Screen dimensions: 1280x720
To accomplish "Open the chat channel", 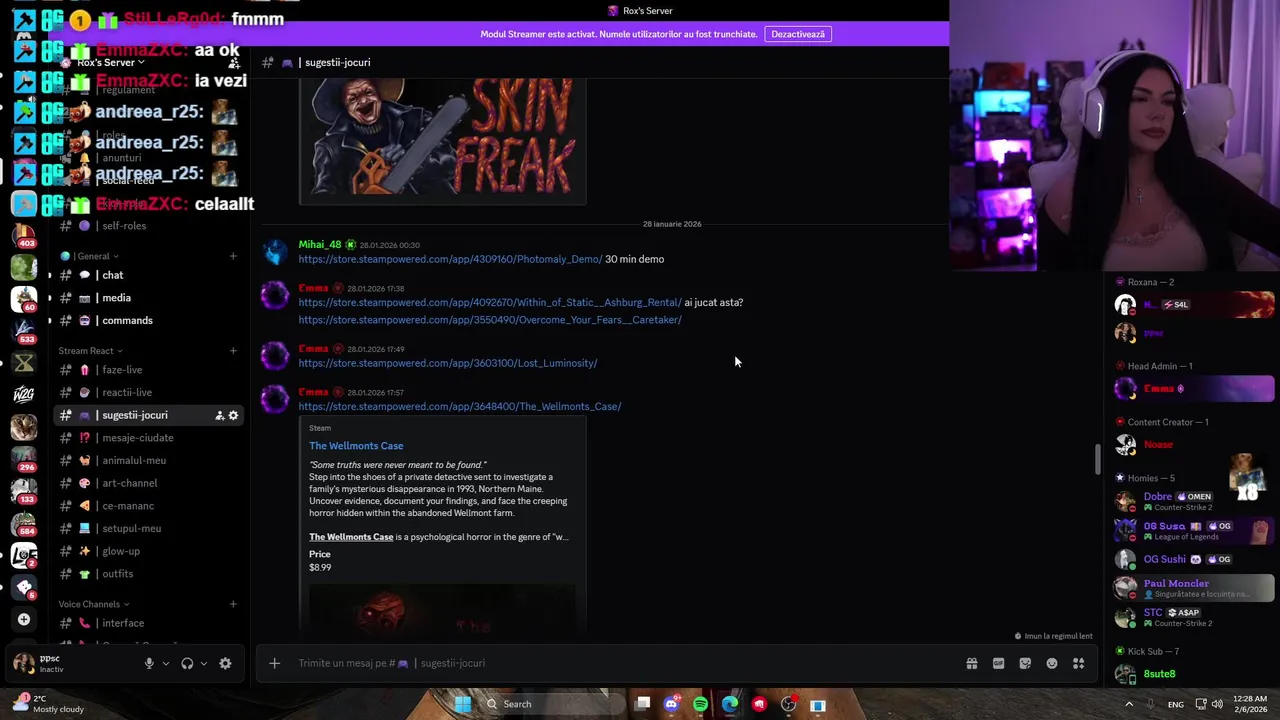I will (x=148, y=275).
